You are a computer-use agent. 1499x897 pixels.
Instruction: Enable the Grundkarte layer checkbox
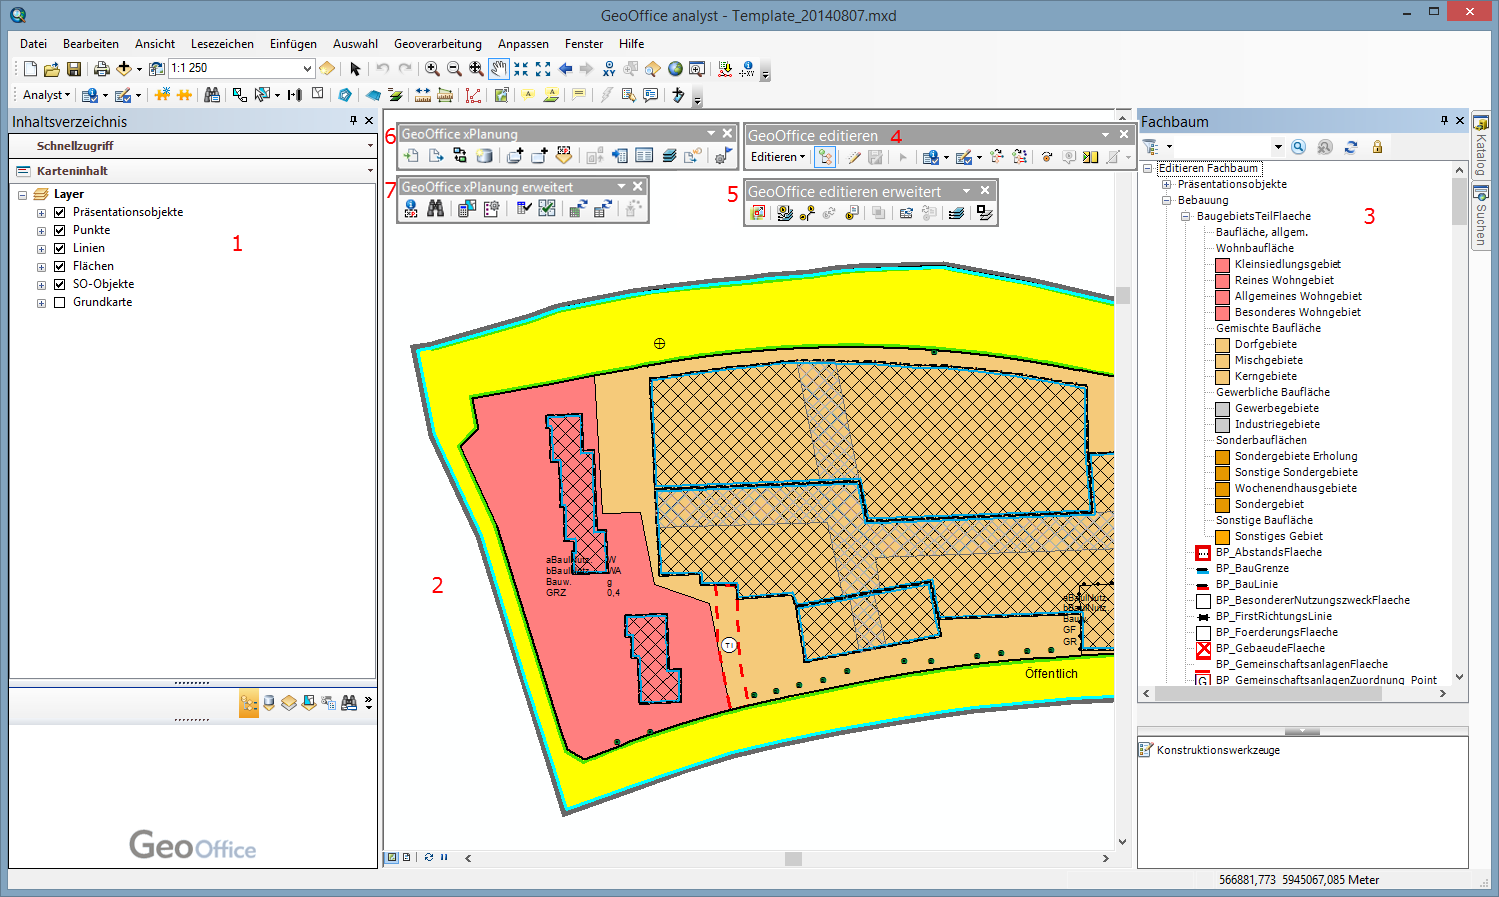(59, 302)
